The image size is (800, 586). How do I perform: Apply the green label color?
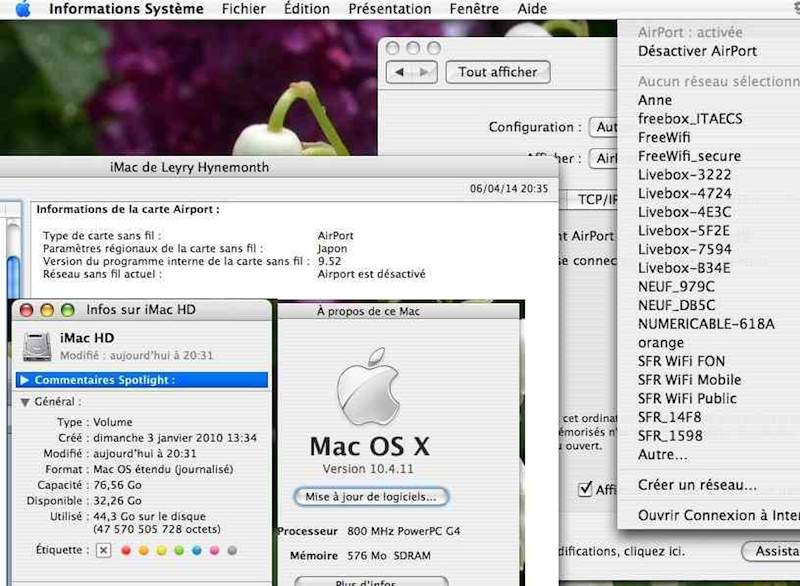point(179,550)
